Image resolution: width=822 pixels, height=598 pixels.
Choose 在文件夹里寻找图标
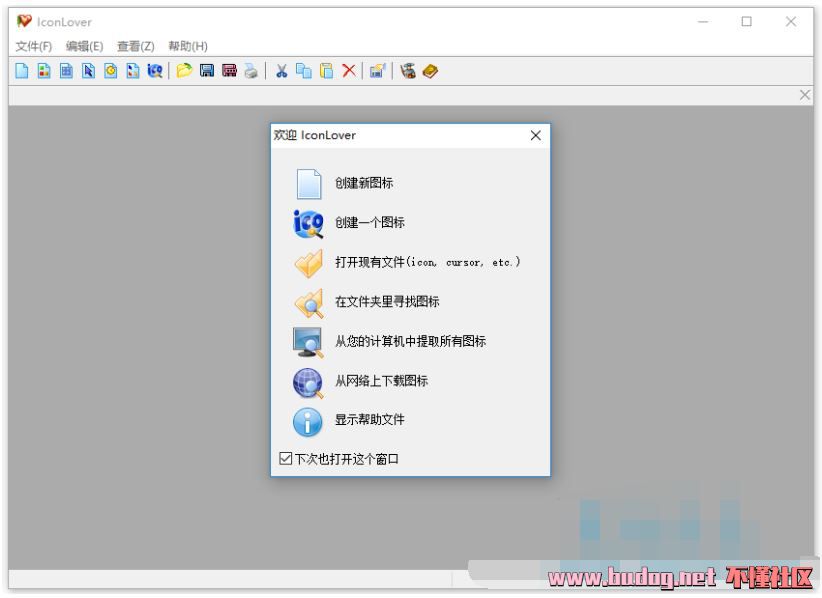pos(387,301)
